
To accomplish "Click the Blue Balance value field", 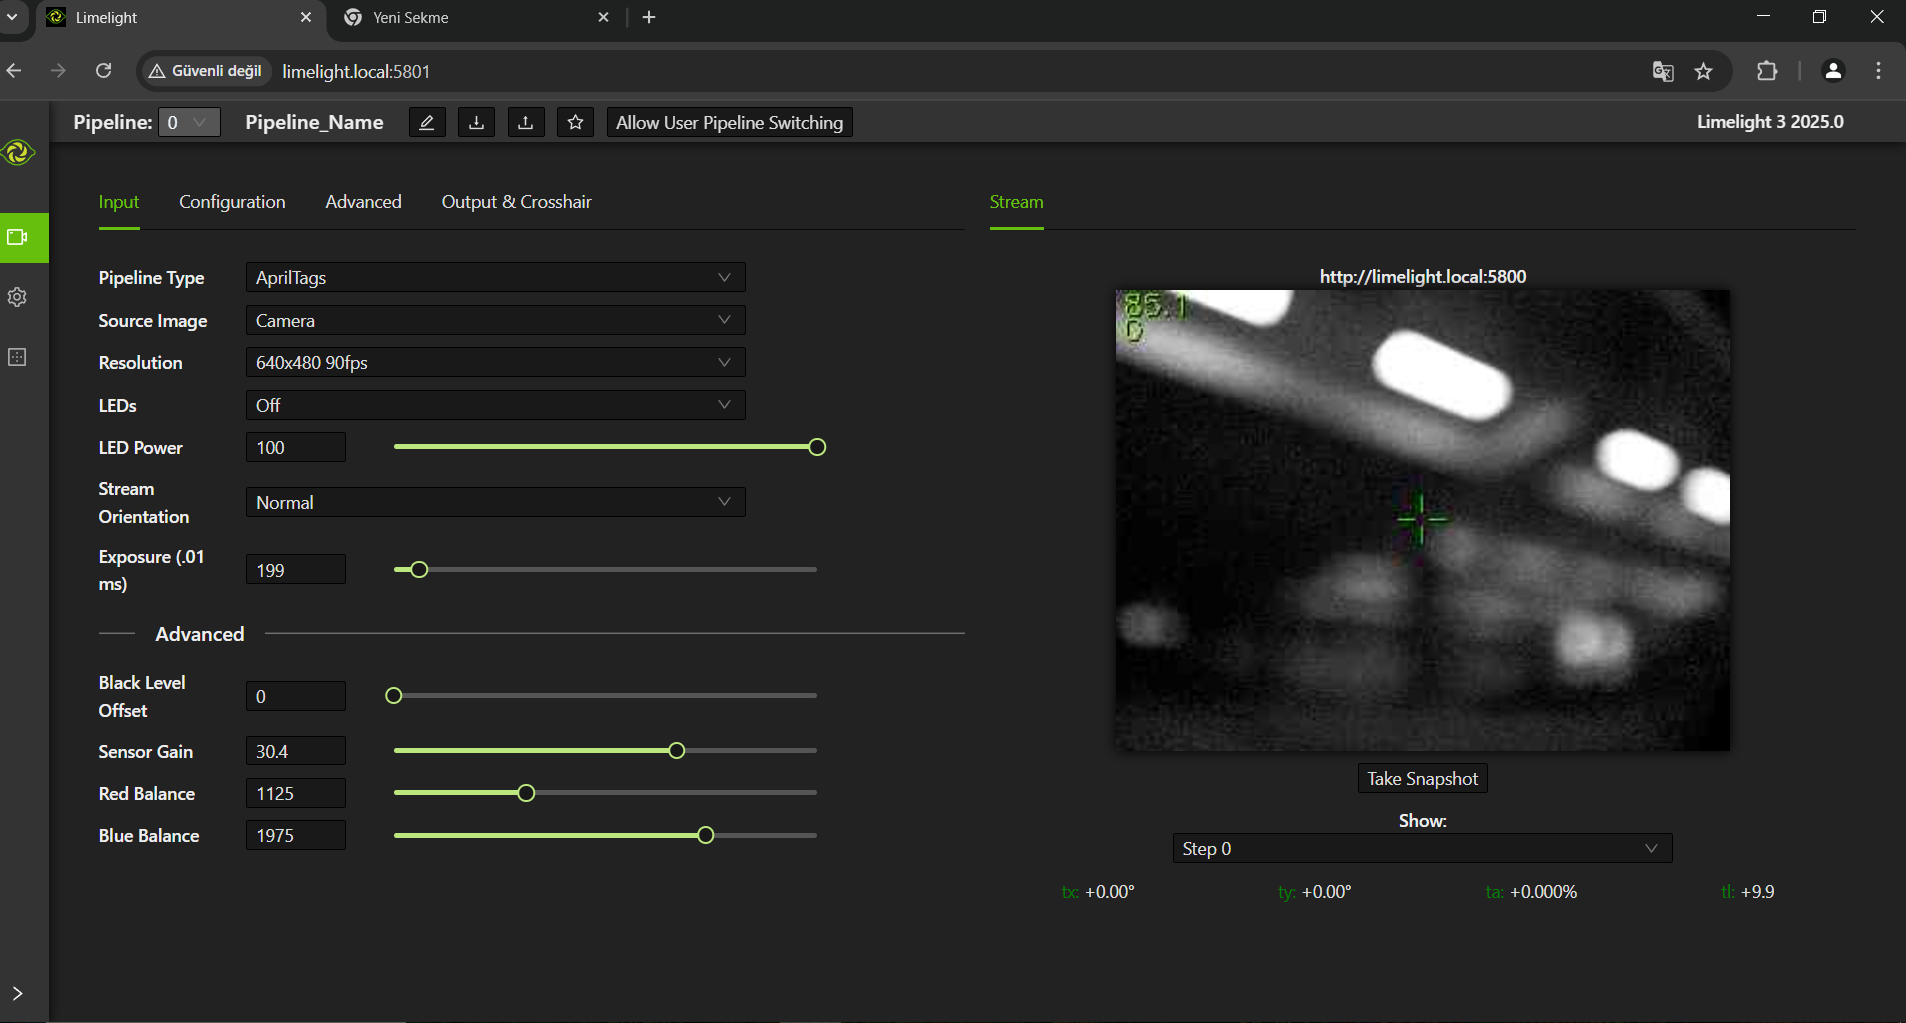I will pyautogui.click(x=296, y=835).
